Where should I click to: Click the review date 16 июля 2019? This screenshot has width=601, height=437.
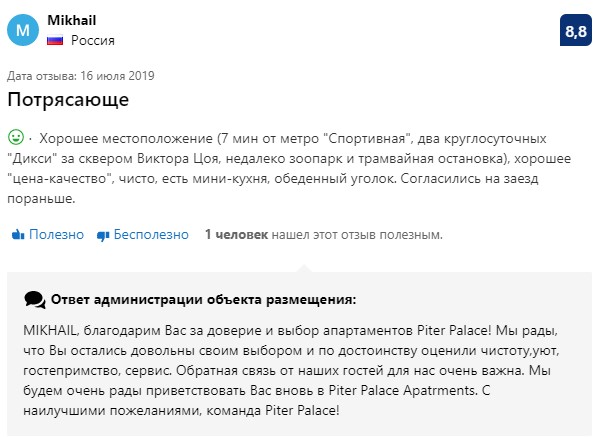117,76
